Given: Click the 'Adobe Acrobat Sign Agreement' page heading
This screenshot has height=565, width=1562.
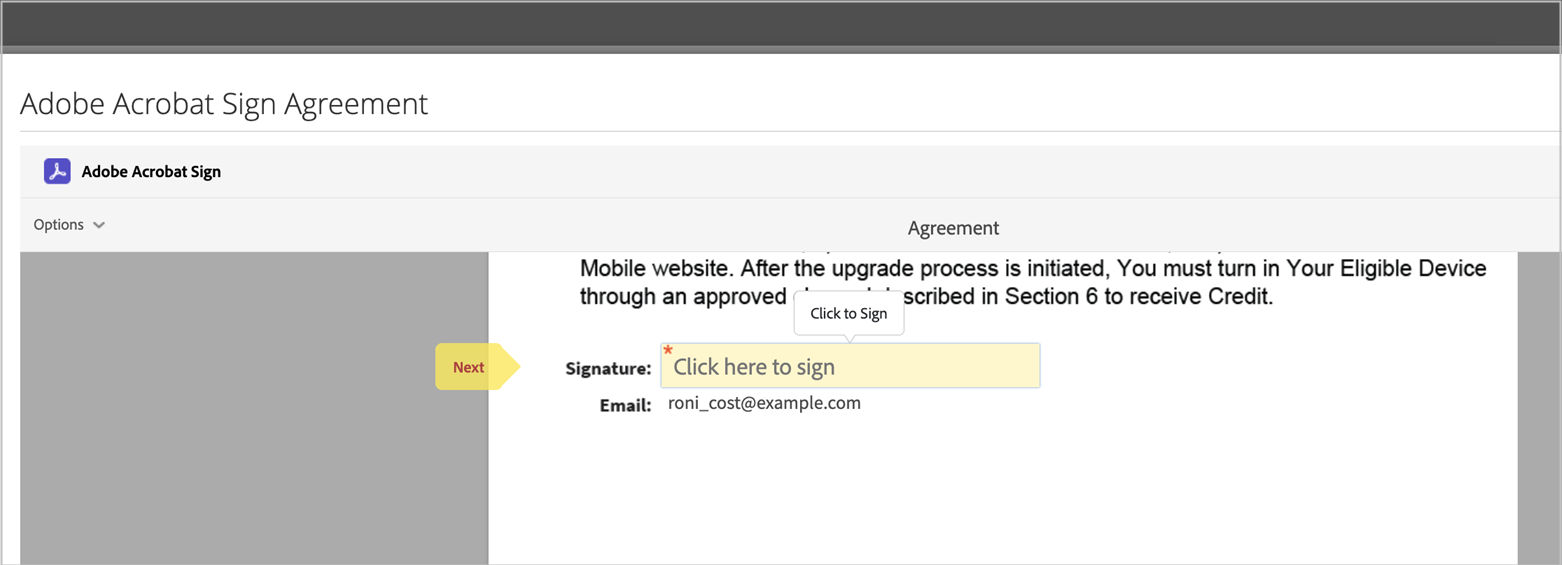Looking at the screenshot, I should coord(224,104).
